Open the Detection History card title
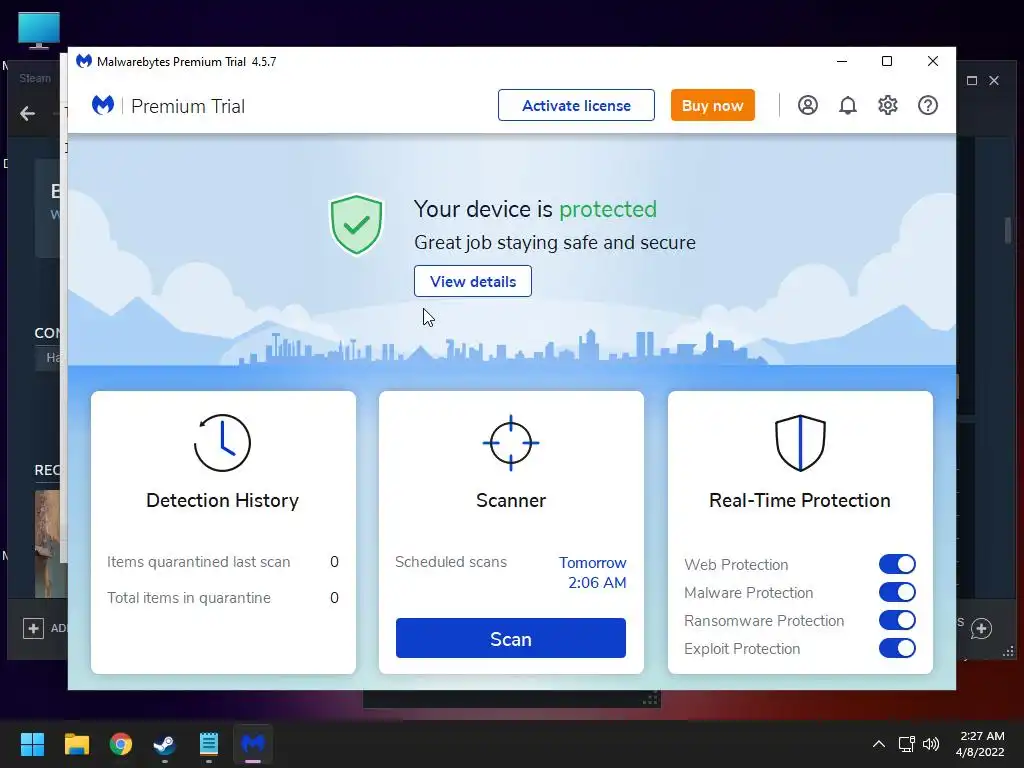Screen dimensions: 1024x768 pyautogui.click(x=222, y=500)
